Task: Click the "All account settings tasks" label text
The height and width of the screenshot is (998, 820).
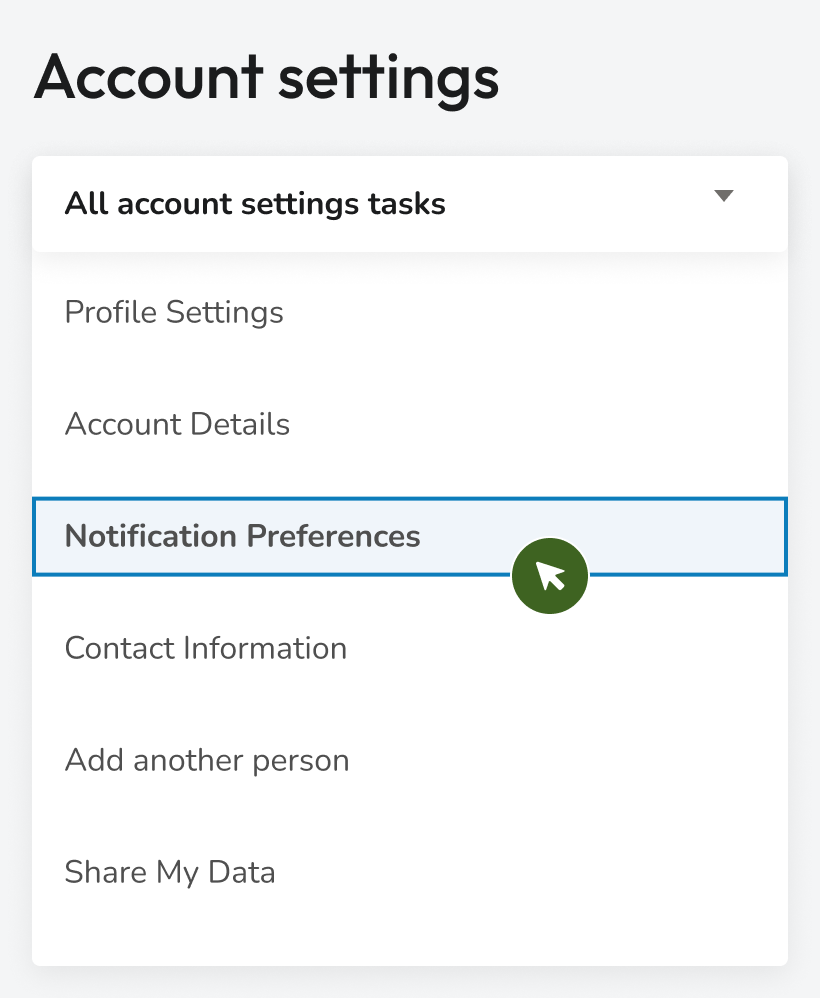Action: pos(255,204)
